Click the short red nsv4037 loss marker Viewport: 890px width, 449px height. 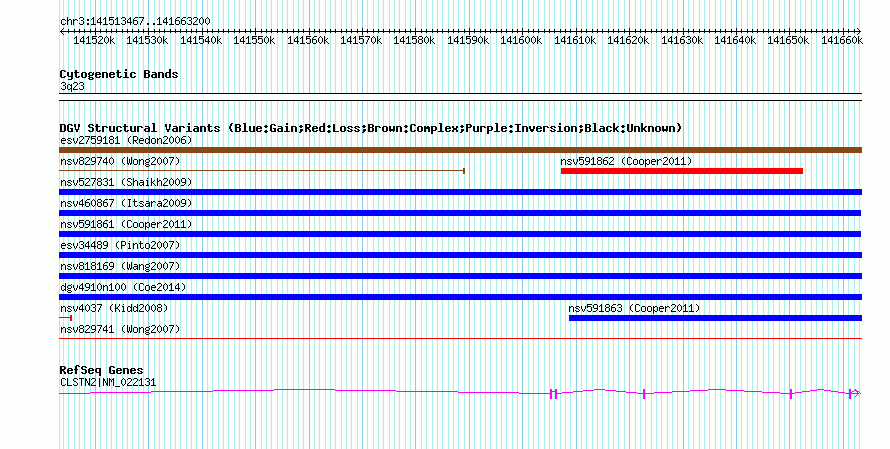point(65,318)
